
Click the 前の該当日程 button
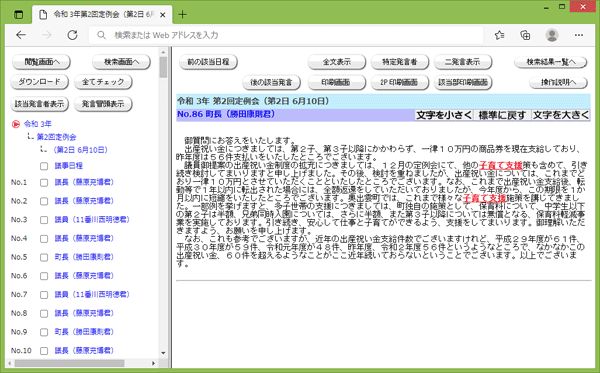(x=208, y=62)
